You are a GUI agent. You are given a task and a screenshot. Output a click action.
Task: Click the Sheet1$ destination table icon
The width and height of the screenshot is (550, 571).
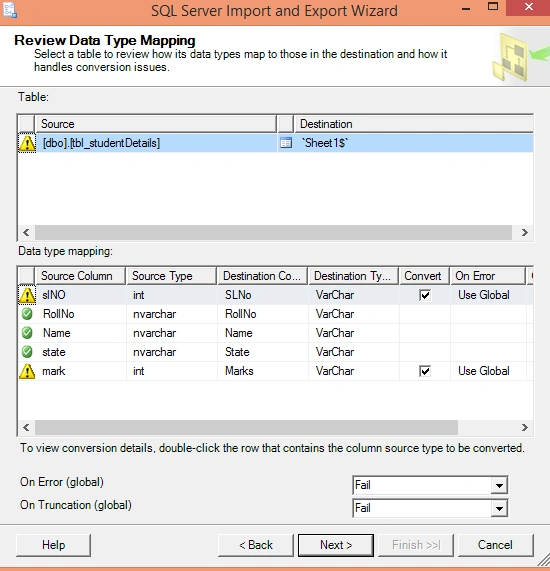[286, 143]
